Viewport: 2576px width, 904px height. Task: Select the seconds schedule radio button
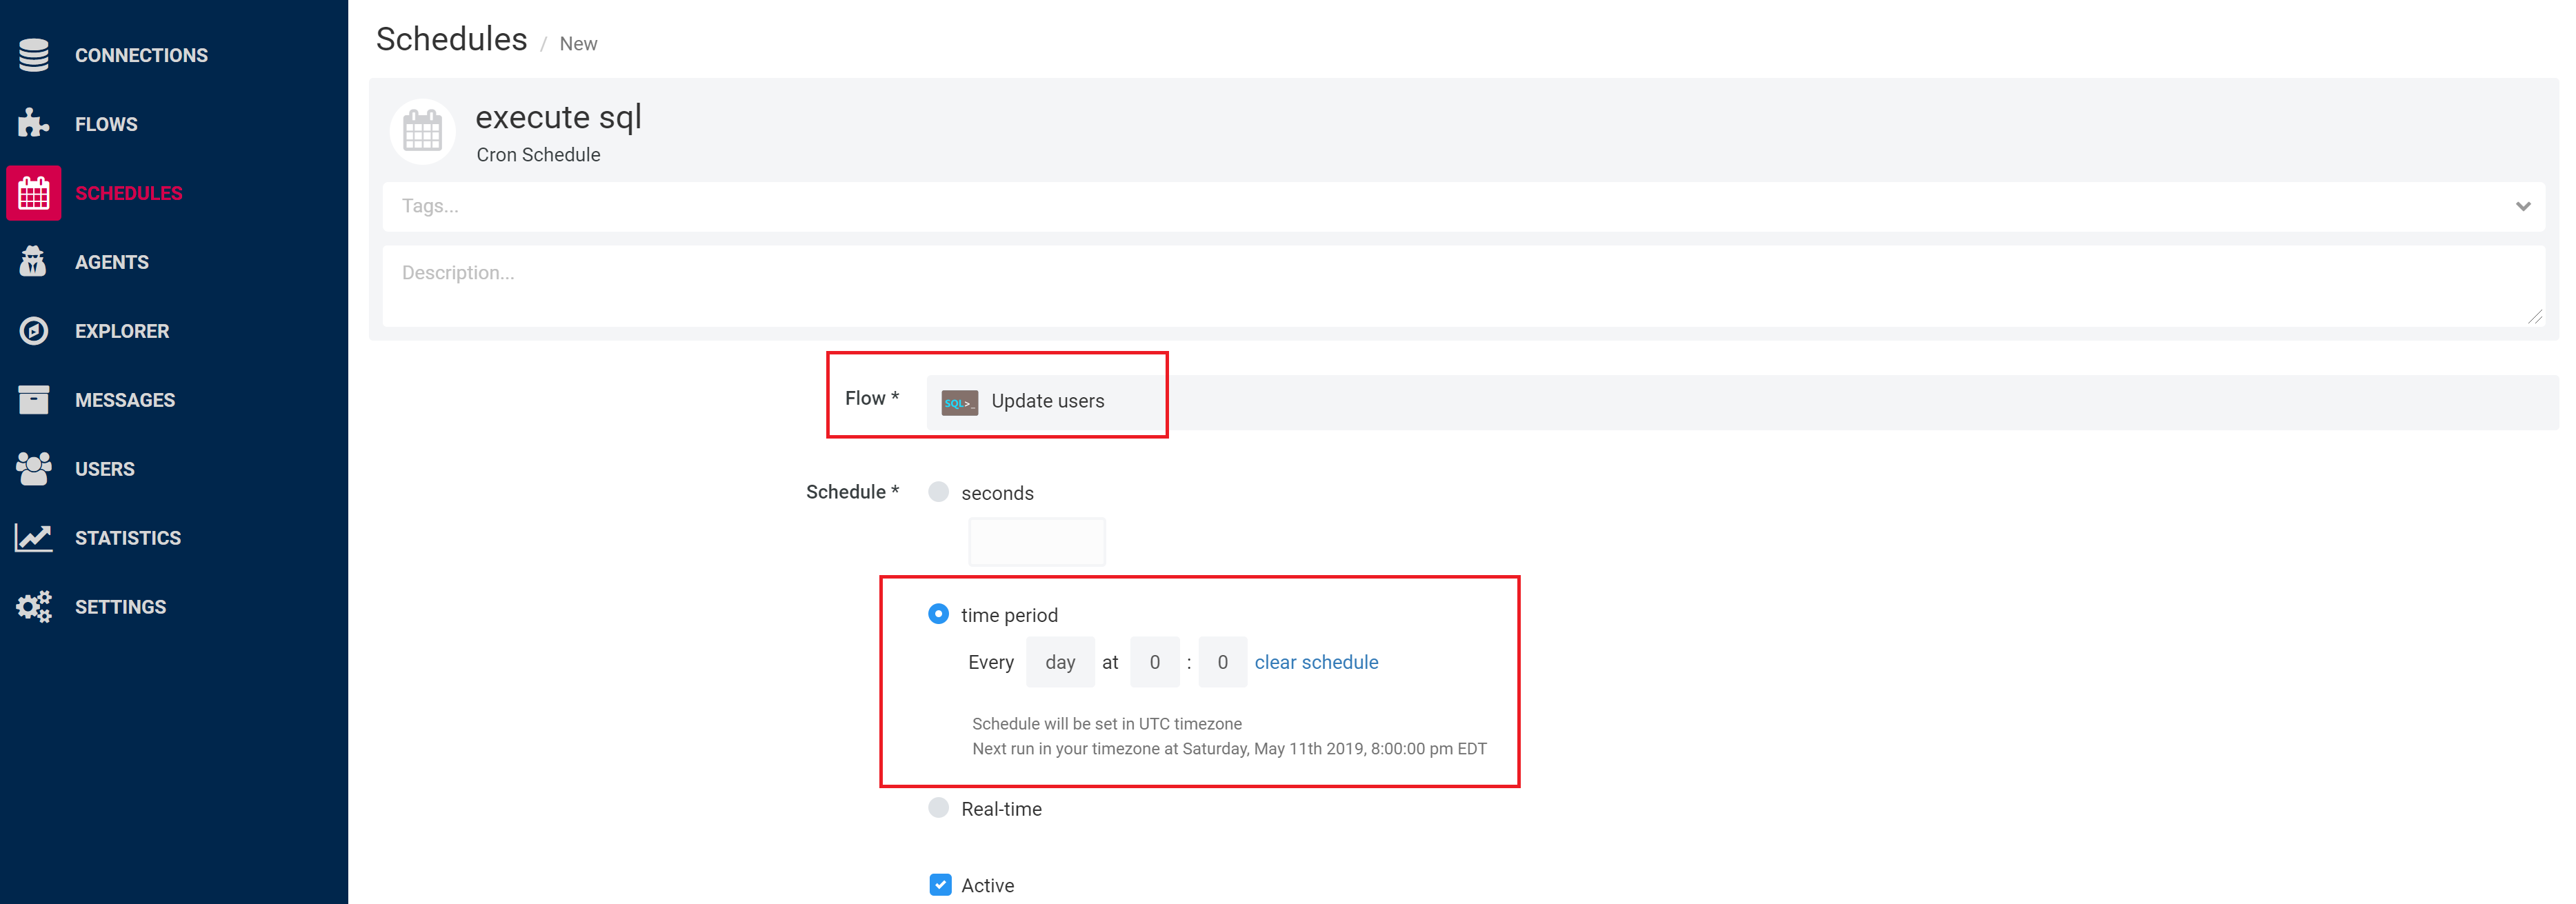[x=938, y=492]
